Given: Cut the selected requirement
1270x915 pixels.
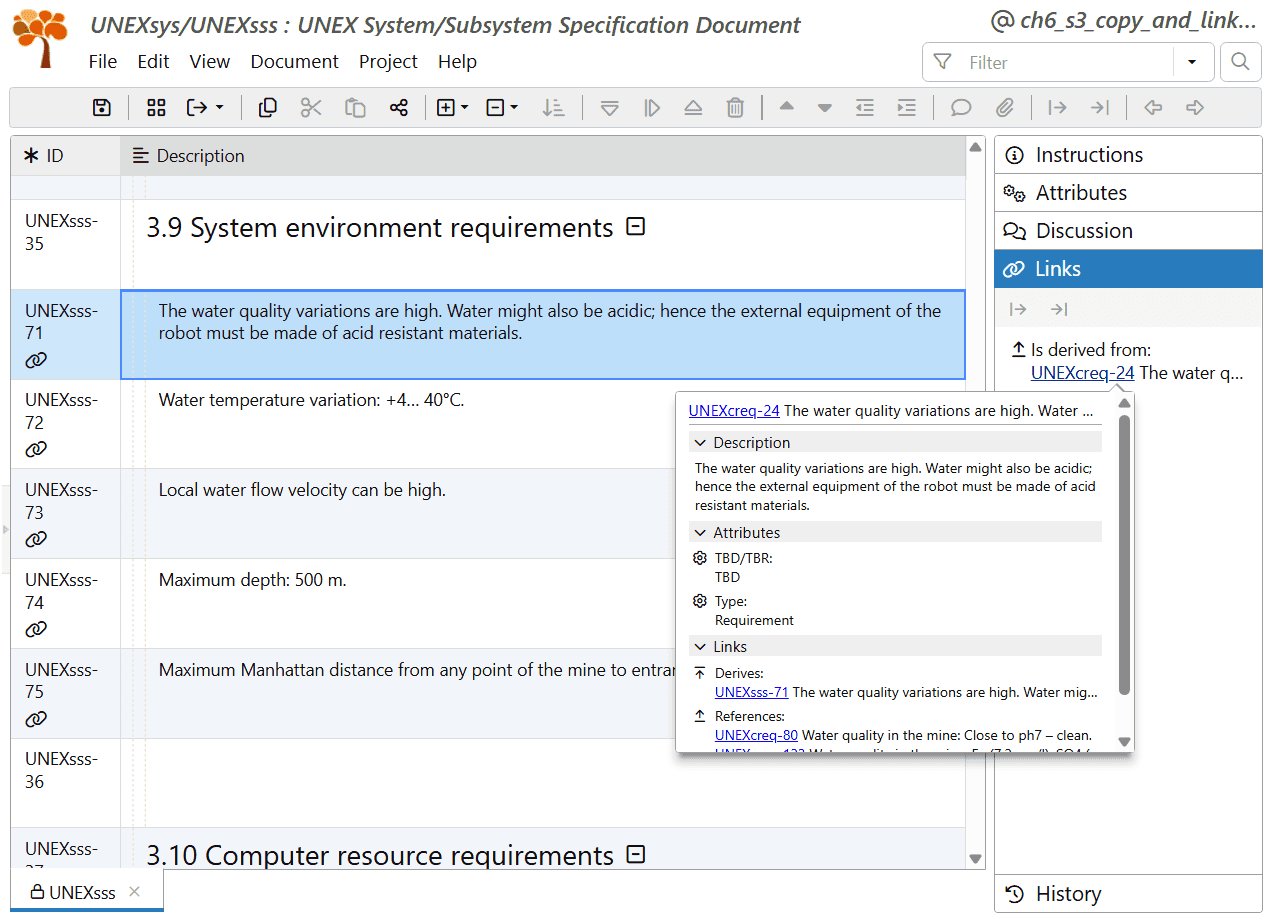Looking at the screenshot, I should [x=311, y=107].
